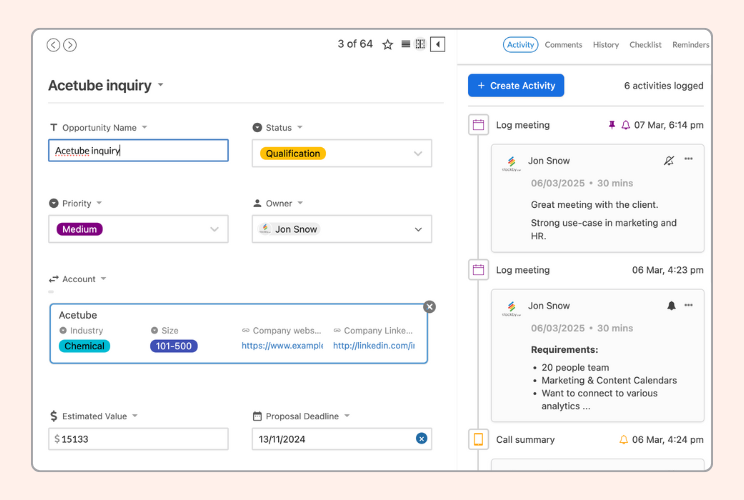Open more options on first Jon Snow activity
744x500 pixels.
pyautogui.click(x=688, y=159)
